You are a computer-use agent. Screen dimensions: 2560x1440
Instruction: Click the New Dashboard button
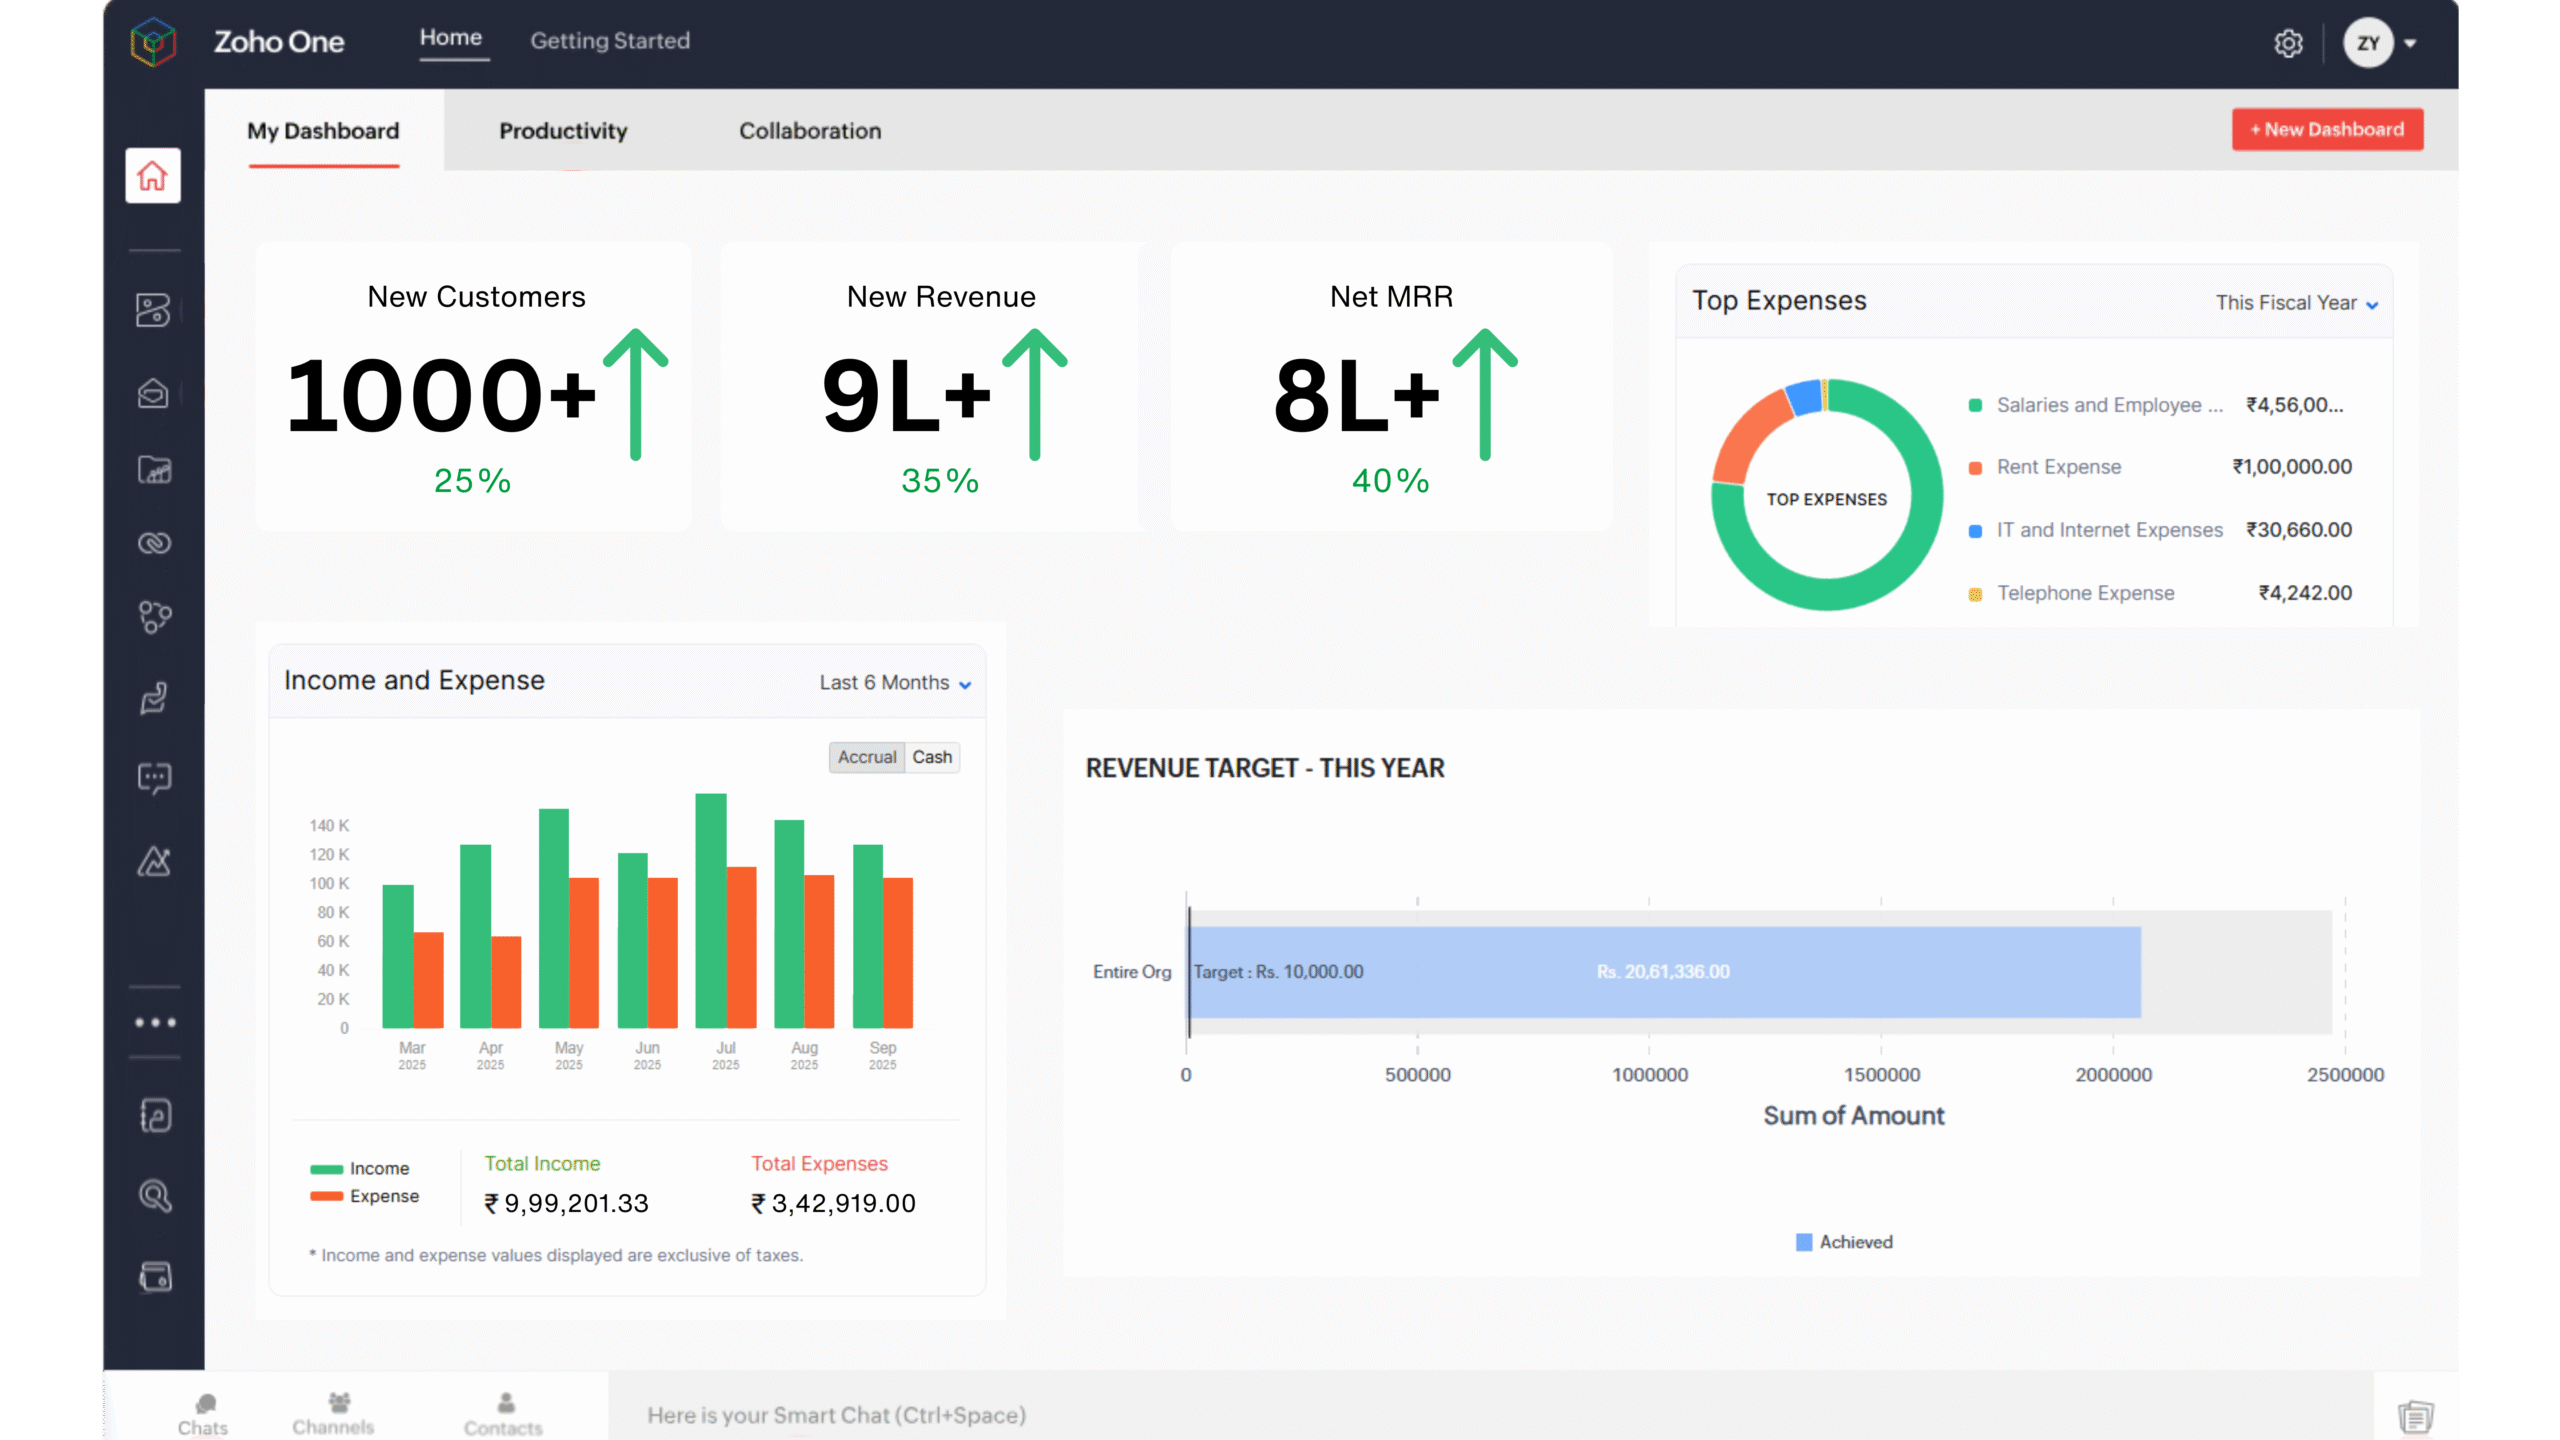[x=2326, y=130]
